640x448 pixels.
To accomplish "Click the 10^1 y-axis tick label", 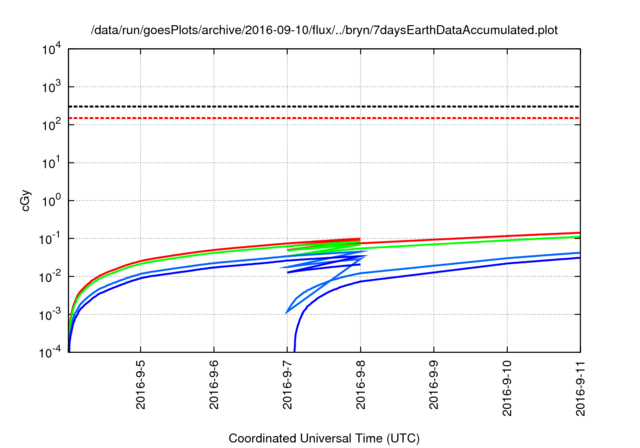I will click(52, 163).
